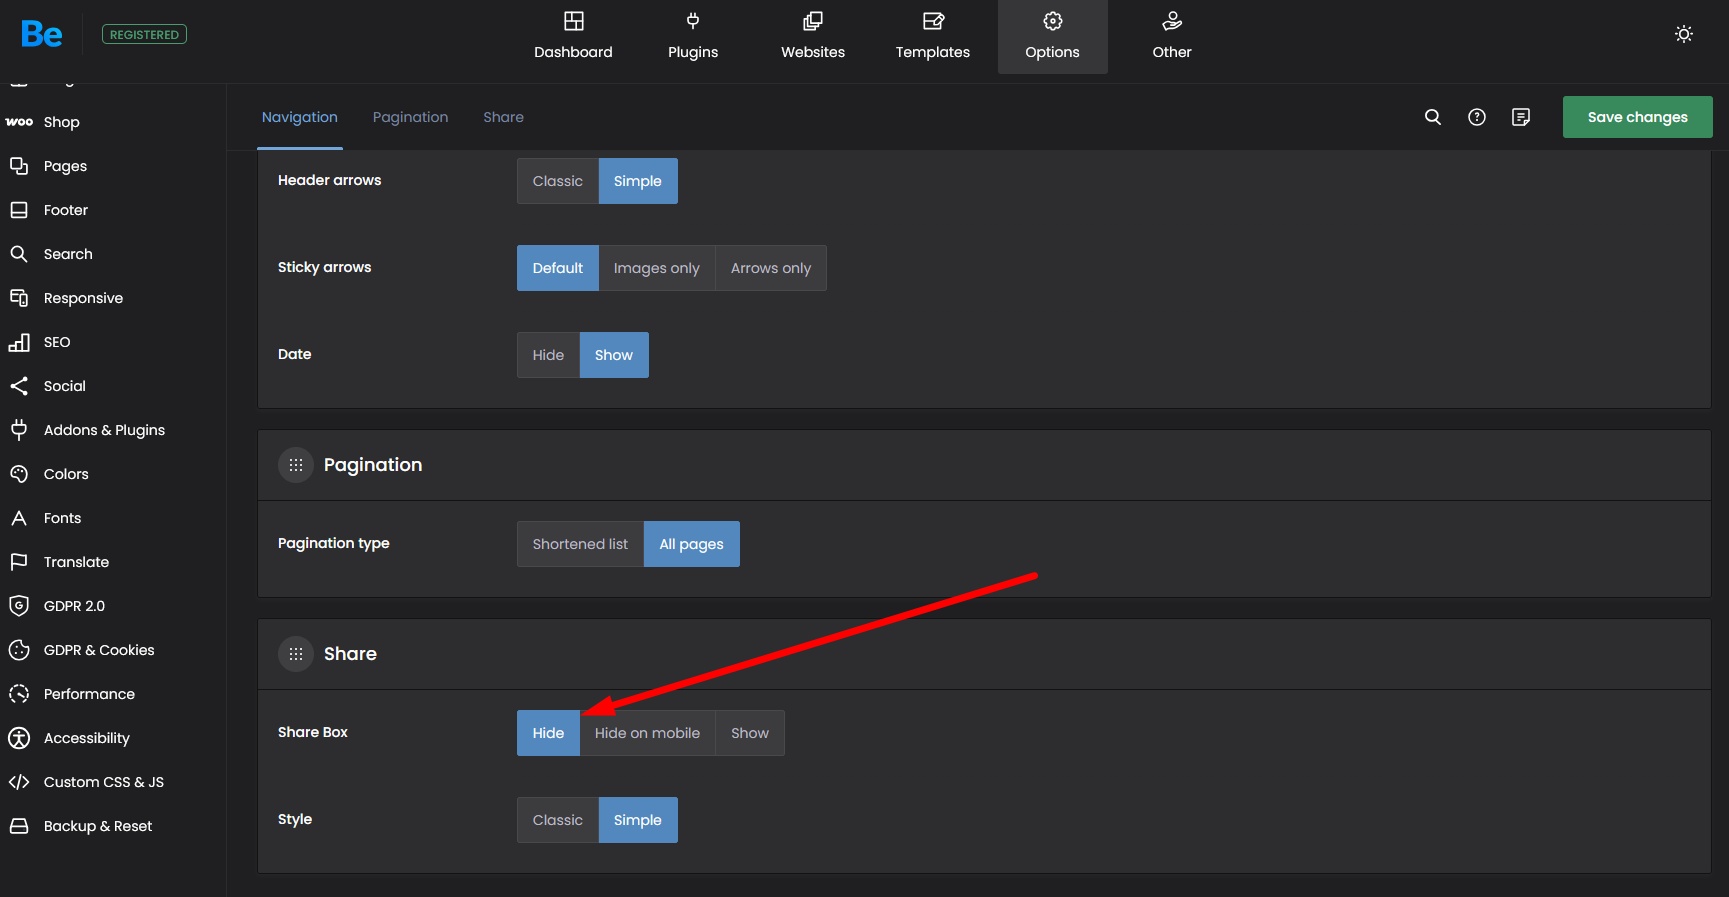Collapse the Share section handle icon
1729x897 pixels.
296,654
